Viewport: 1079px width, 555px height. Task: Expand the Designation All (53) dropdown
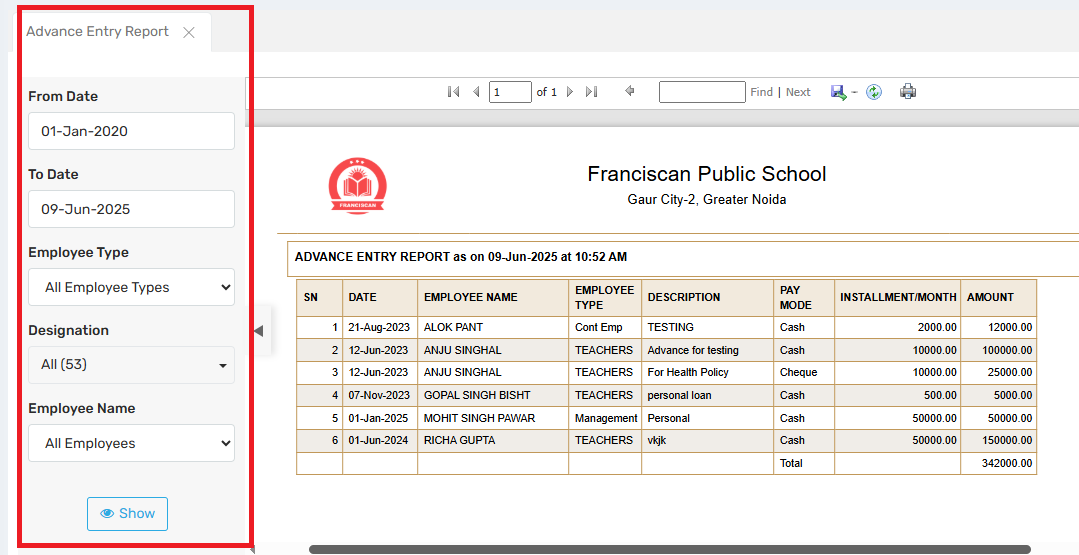[131, 364]
